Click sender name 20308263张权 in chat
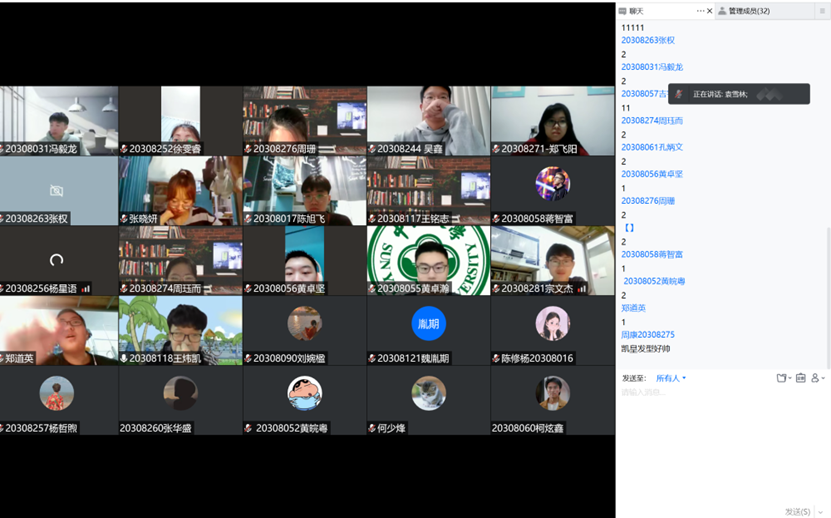This screenshot has width=831, height=518. pos(648,40)
